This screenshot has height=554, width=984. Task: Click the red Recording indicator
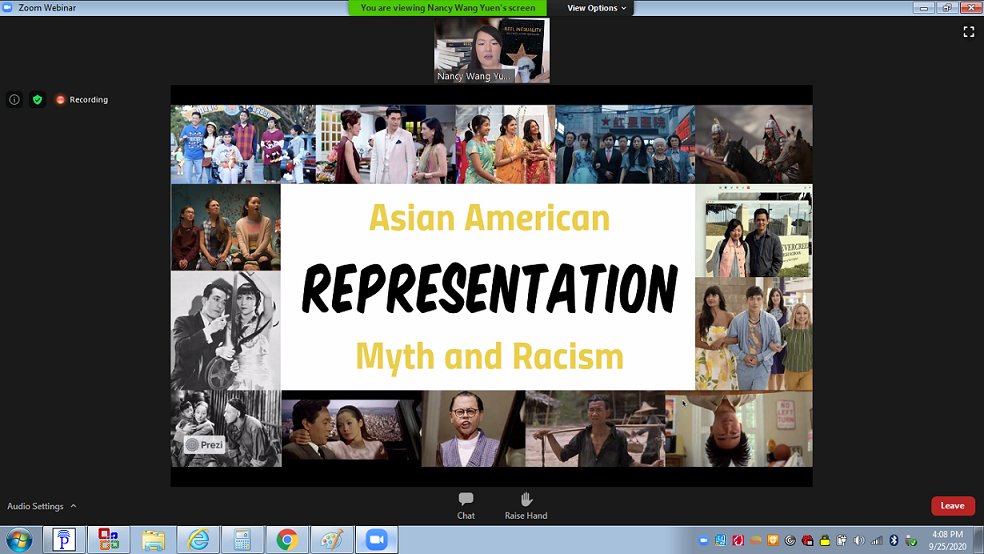(x=82, y=99)
